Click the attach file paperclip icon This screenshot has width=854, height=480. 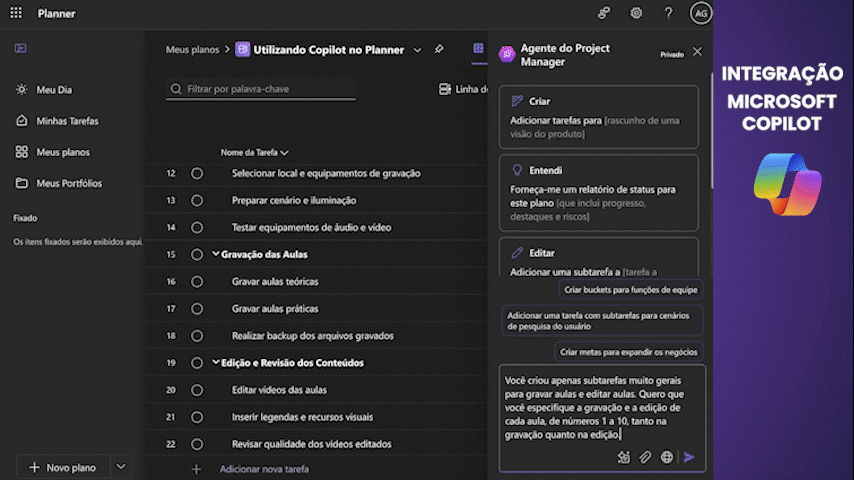point(646,457)
